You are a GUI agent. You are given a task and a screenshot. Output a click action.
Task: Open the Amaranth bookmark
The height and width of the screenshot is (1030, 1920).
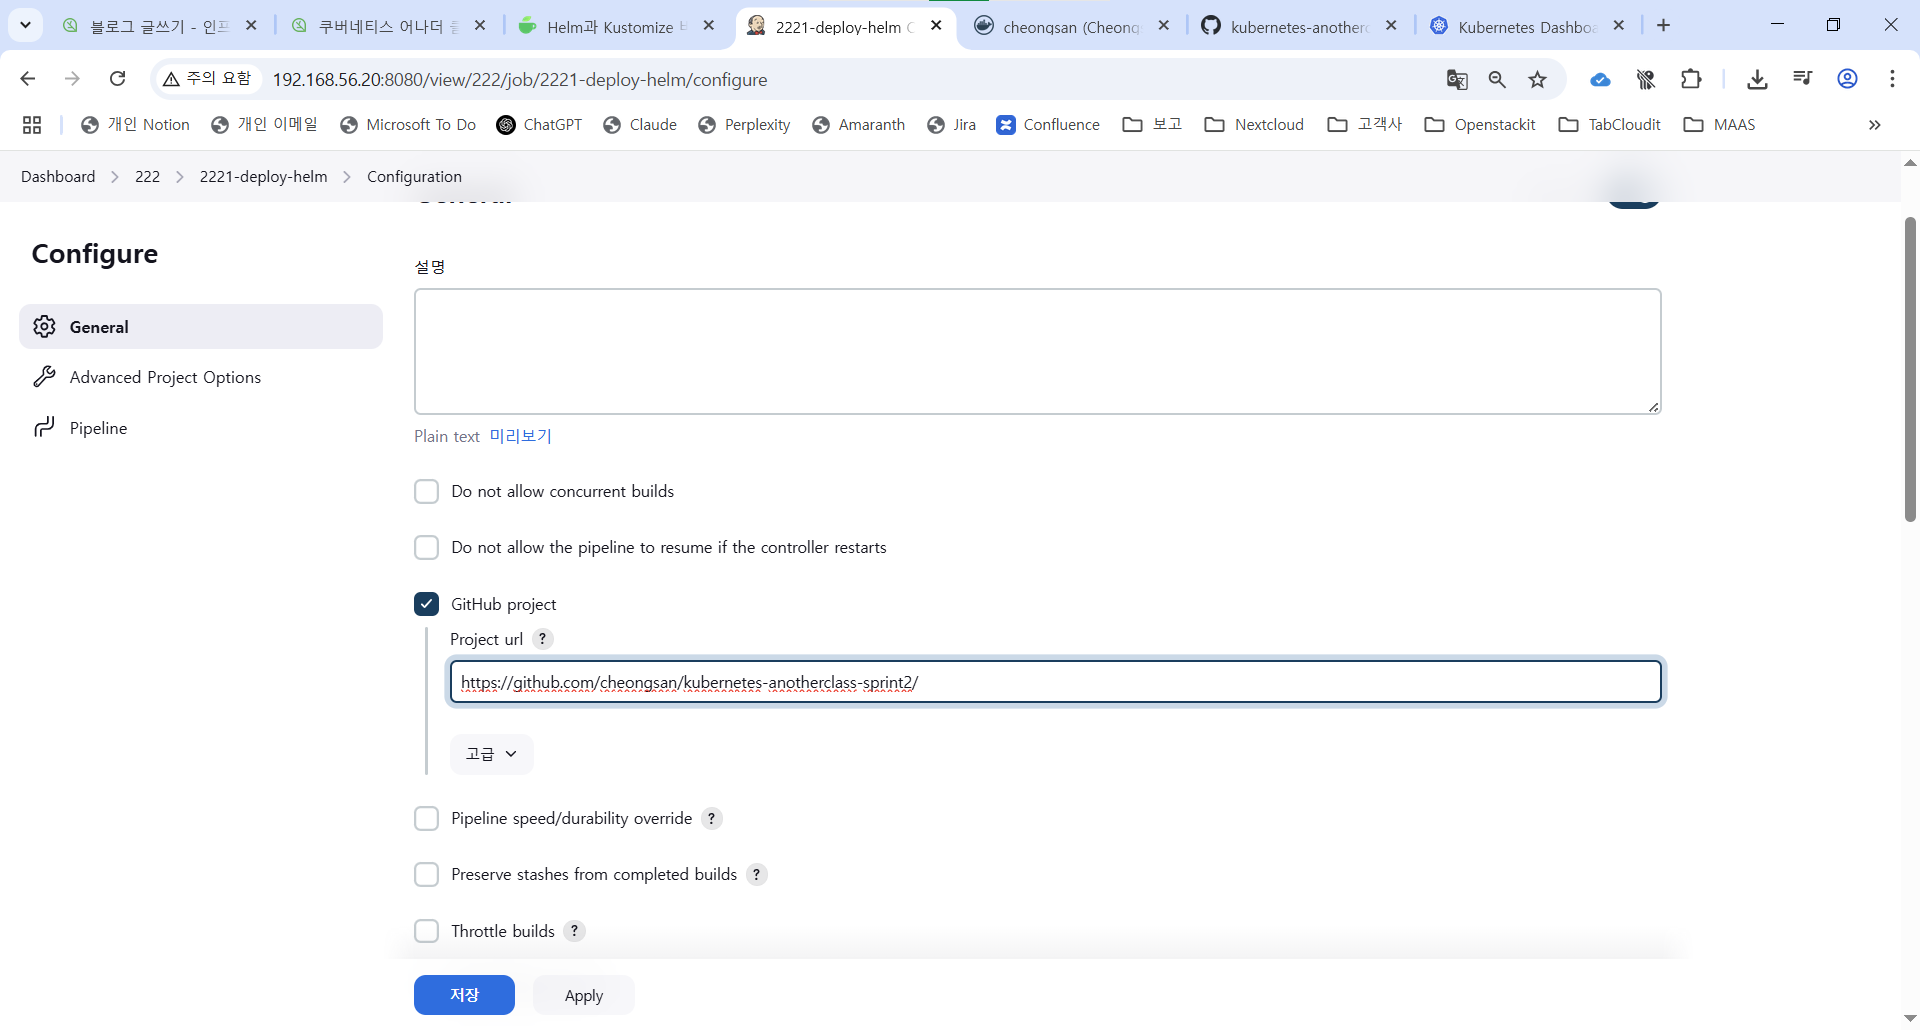coord(858,125)
